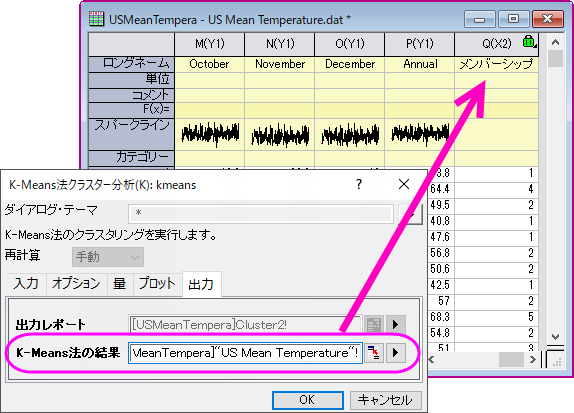Click the green lock icon on column Q

pos(529,42)
